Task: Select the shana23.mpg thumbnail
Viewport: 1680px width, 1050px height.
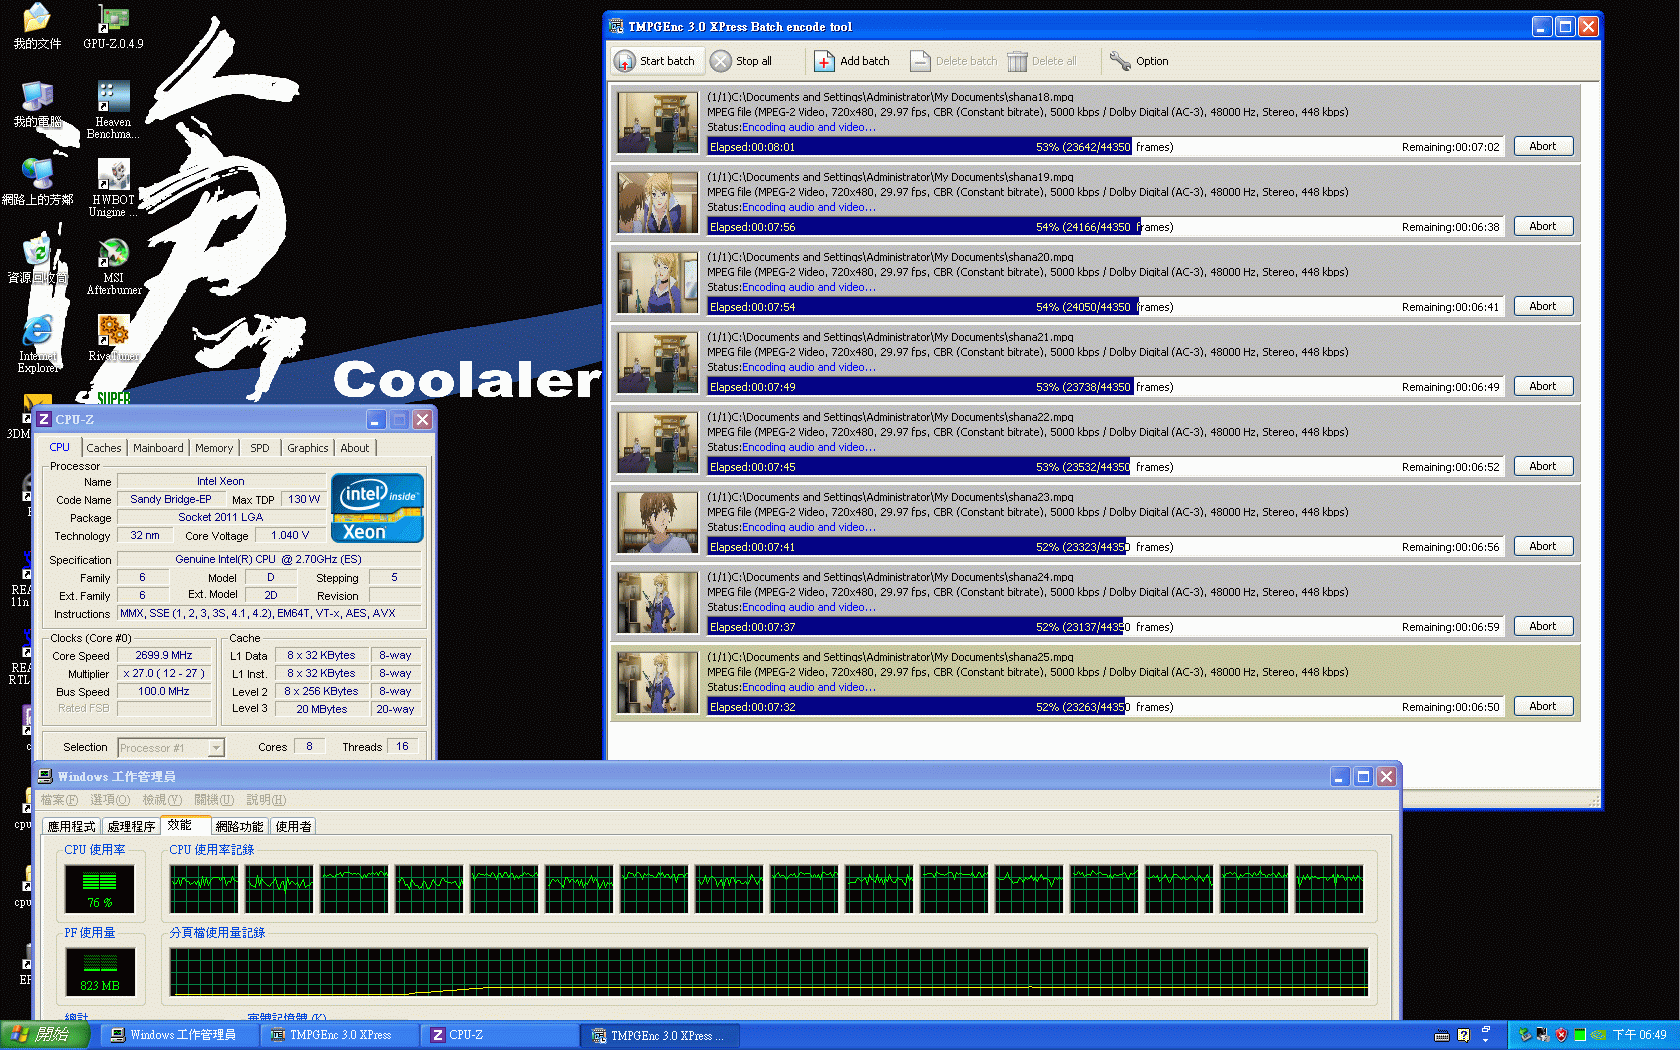Action: click(657, 522)
